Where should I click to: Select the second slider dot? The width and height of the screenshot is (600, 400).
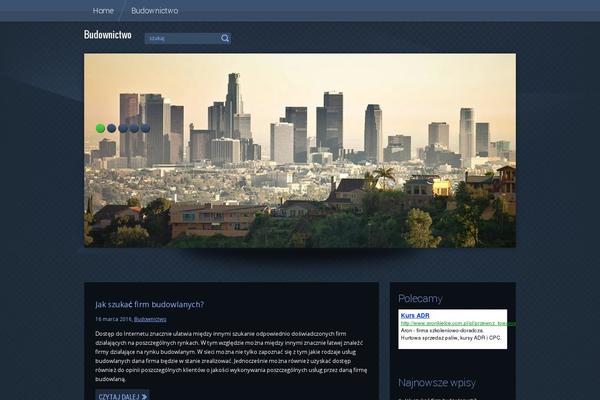pyautogui.click(x=111, y=128)
